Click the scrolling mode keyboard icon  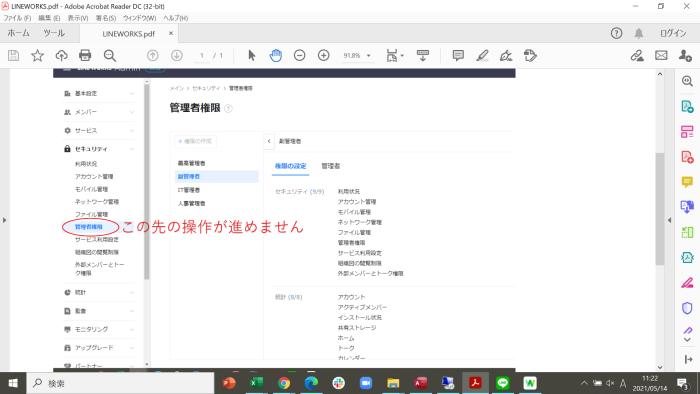click(x=422, y=55)
